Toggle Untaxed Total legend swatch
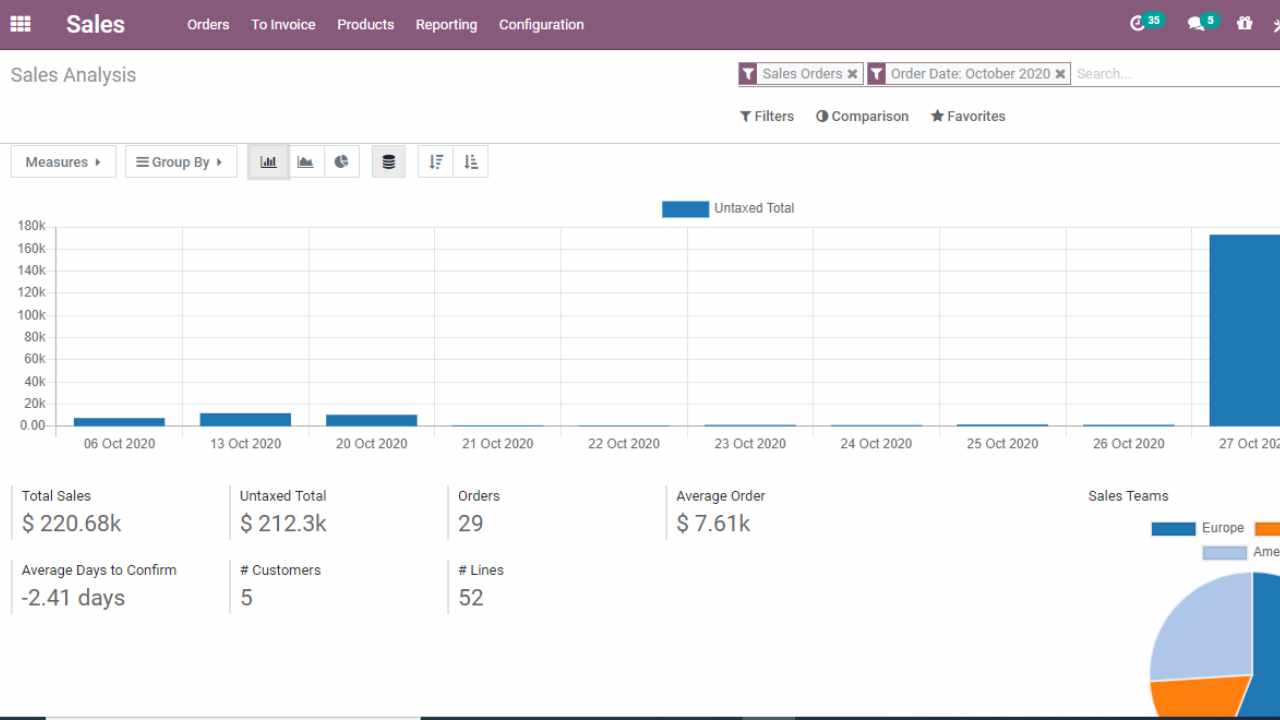The width and height of the screenshot is (1280, 720). (685, 209)
